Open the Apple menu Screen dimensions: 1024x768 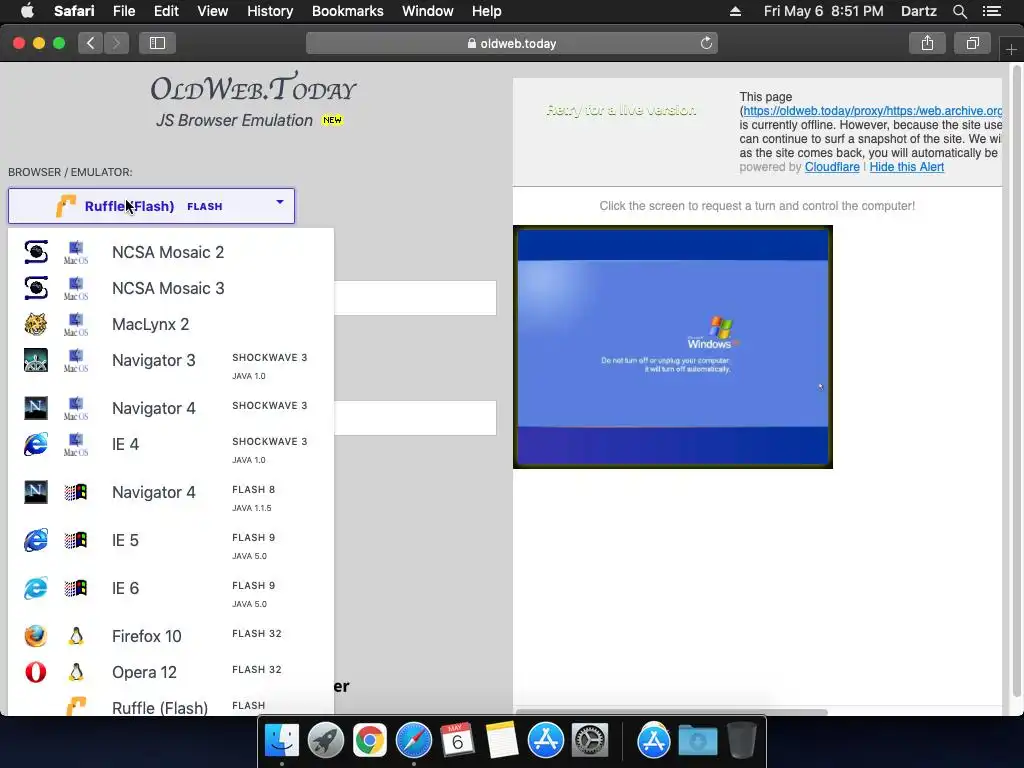(x=27, y=11)
